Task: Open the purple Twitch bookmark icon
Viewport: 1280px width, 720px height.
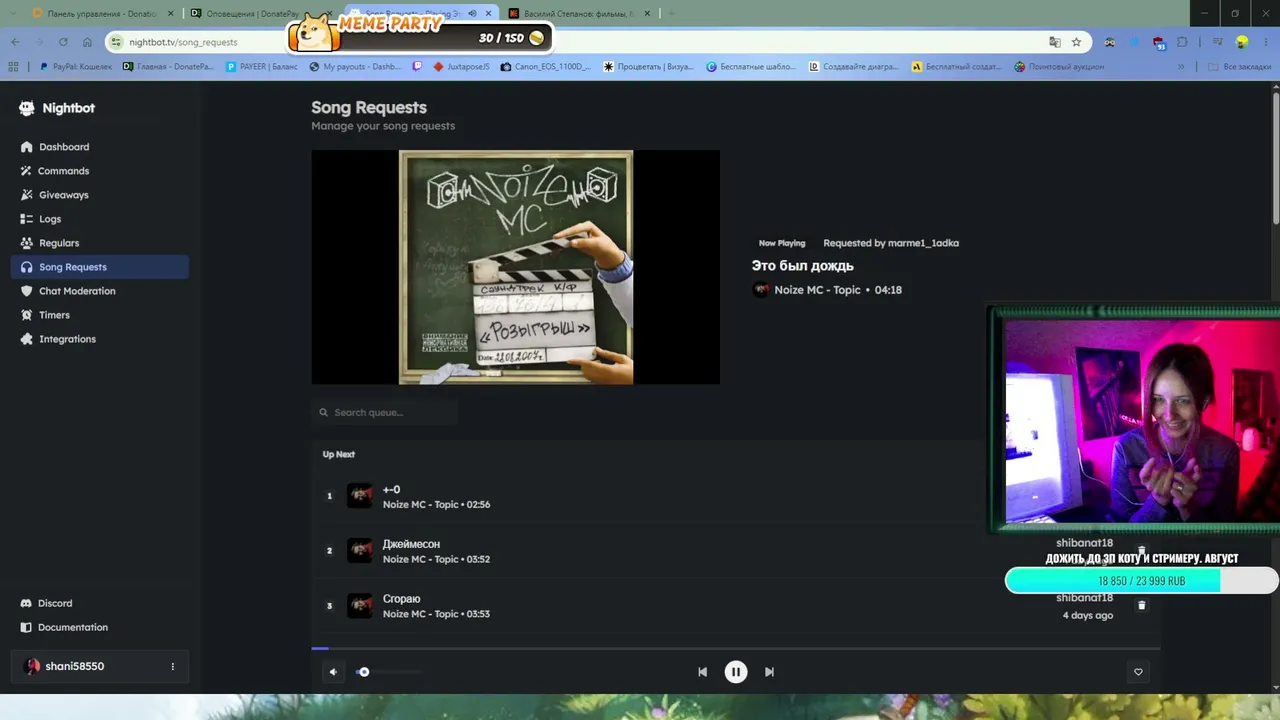Action: pos(417,67)
